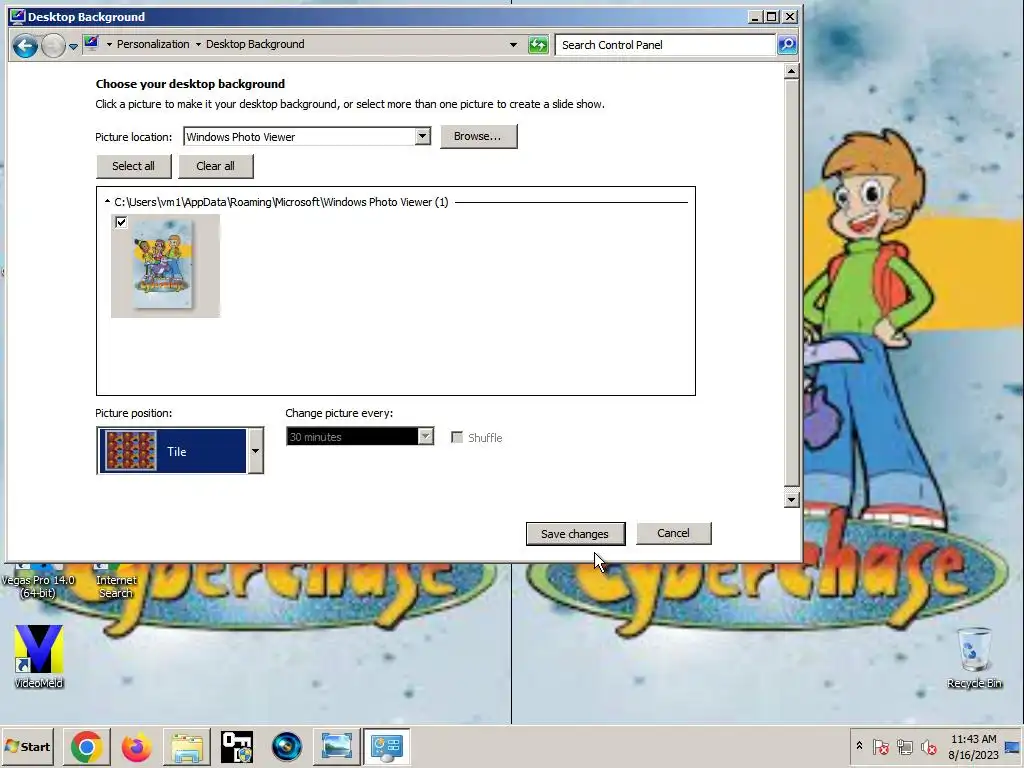The width and height of the screenshot is (1024, 768).
Task: Click the Save changes button
Action: point(575,534)
